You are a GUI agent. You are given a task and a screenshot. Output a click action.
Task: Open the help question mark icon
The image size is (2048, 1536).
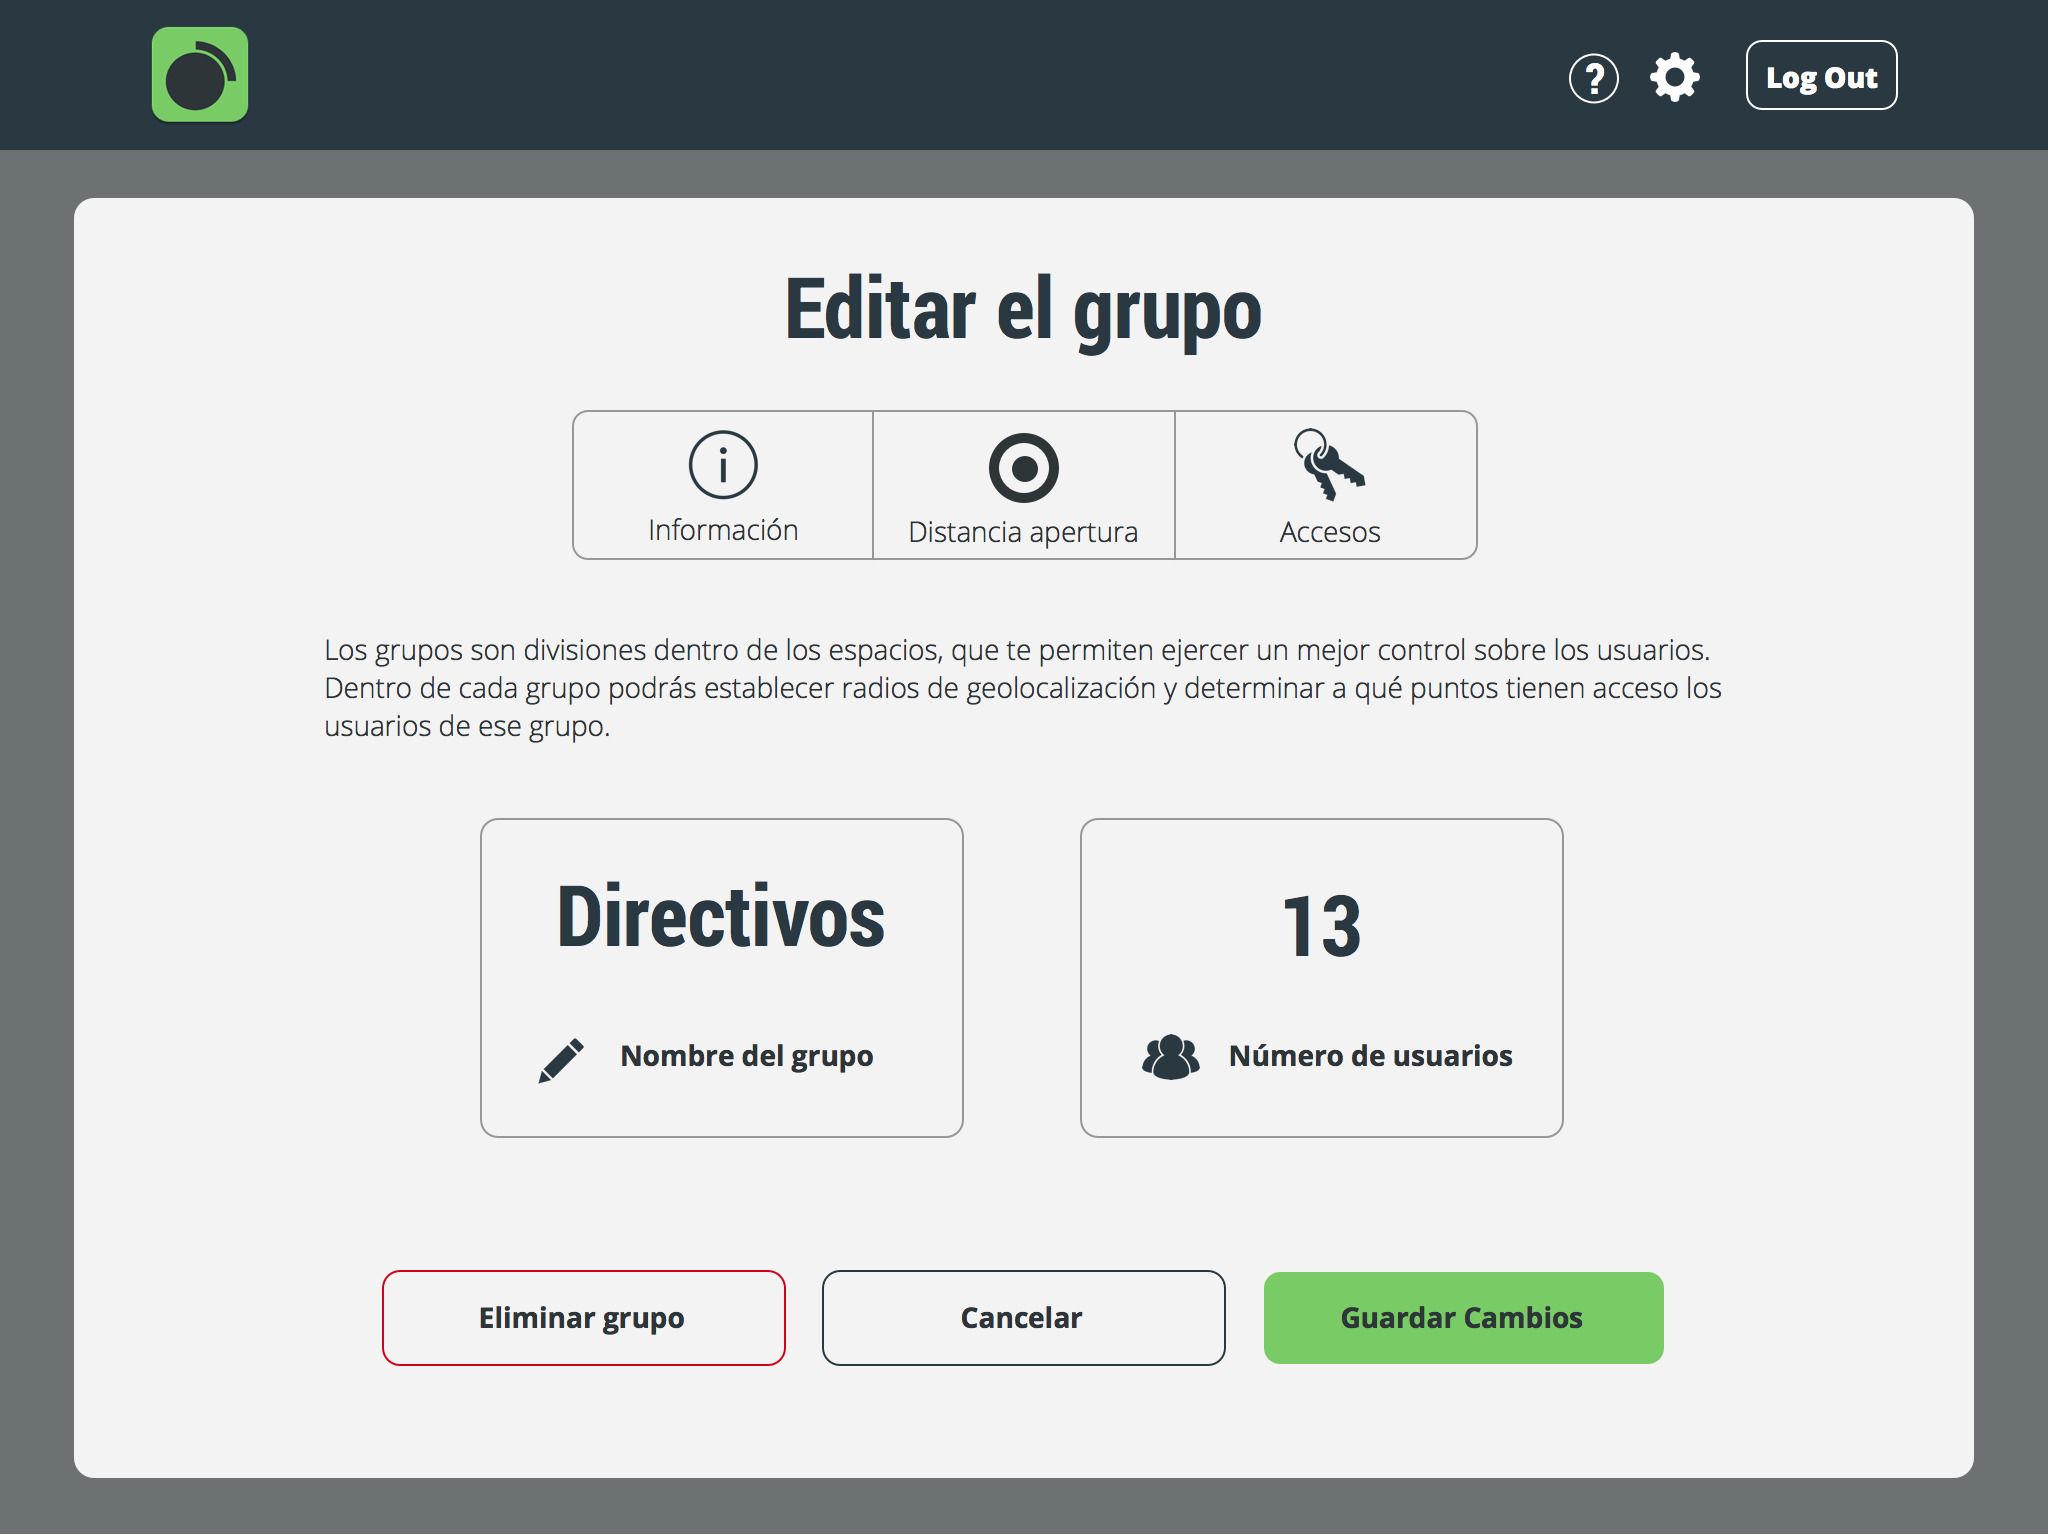(1593, 78)
